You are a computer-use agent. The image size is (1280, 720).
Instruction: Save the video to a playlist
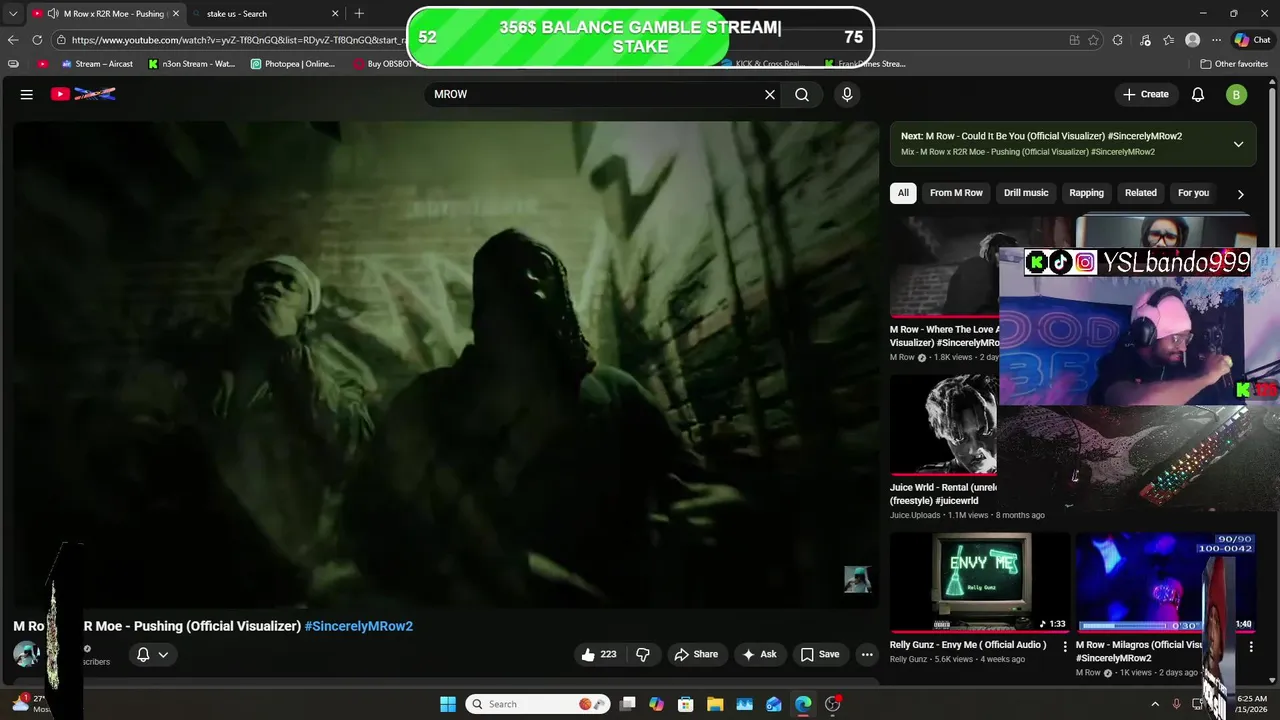[x=820, y=654]
